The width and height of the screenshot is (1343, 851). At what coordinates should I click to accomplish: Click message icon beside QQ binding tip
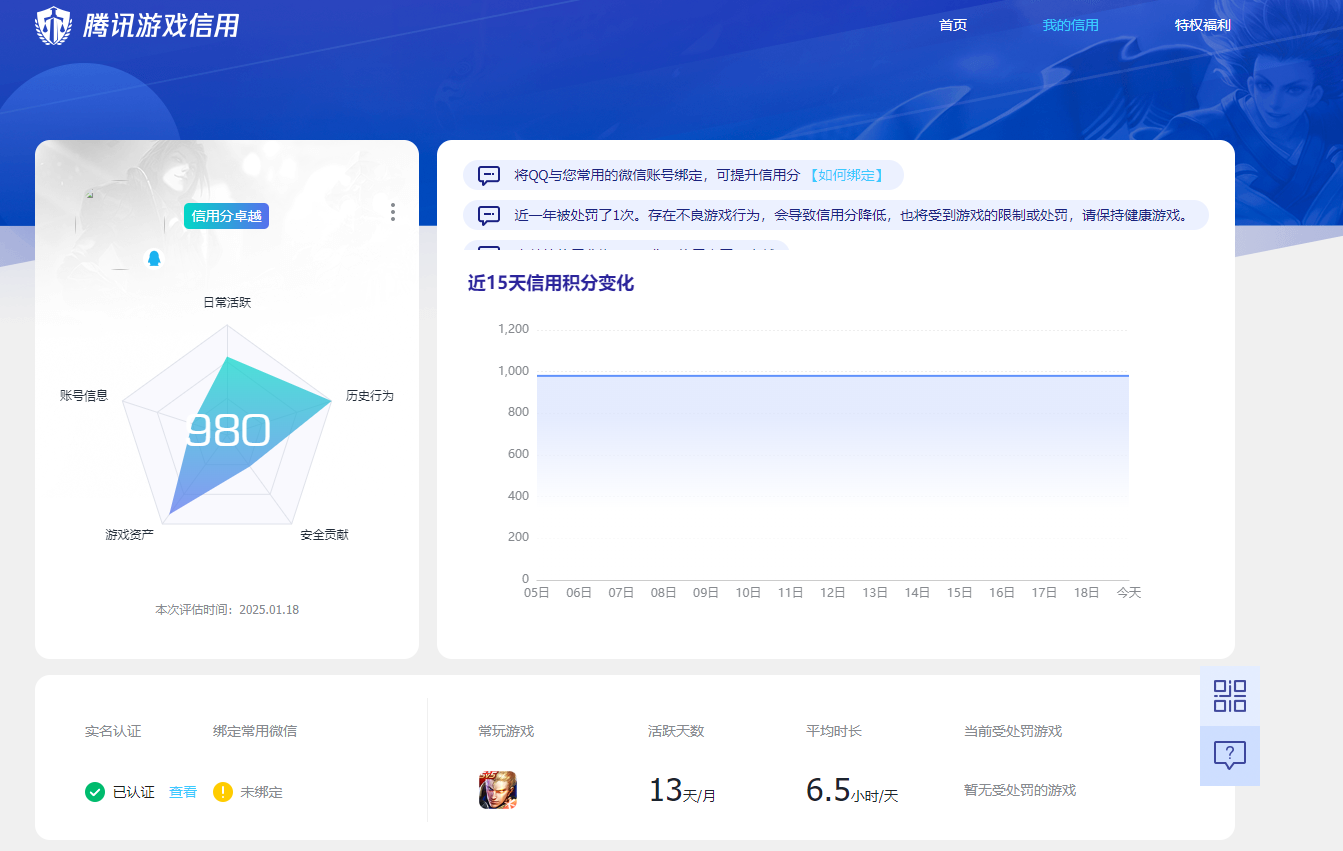pos(489,175)
